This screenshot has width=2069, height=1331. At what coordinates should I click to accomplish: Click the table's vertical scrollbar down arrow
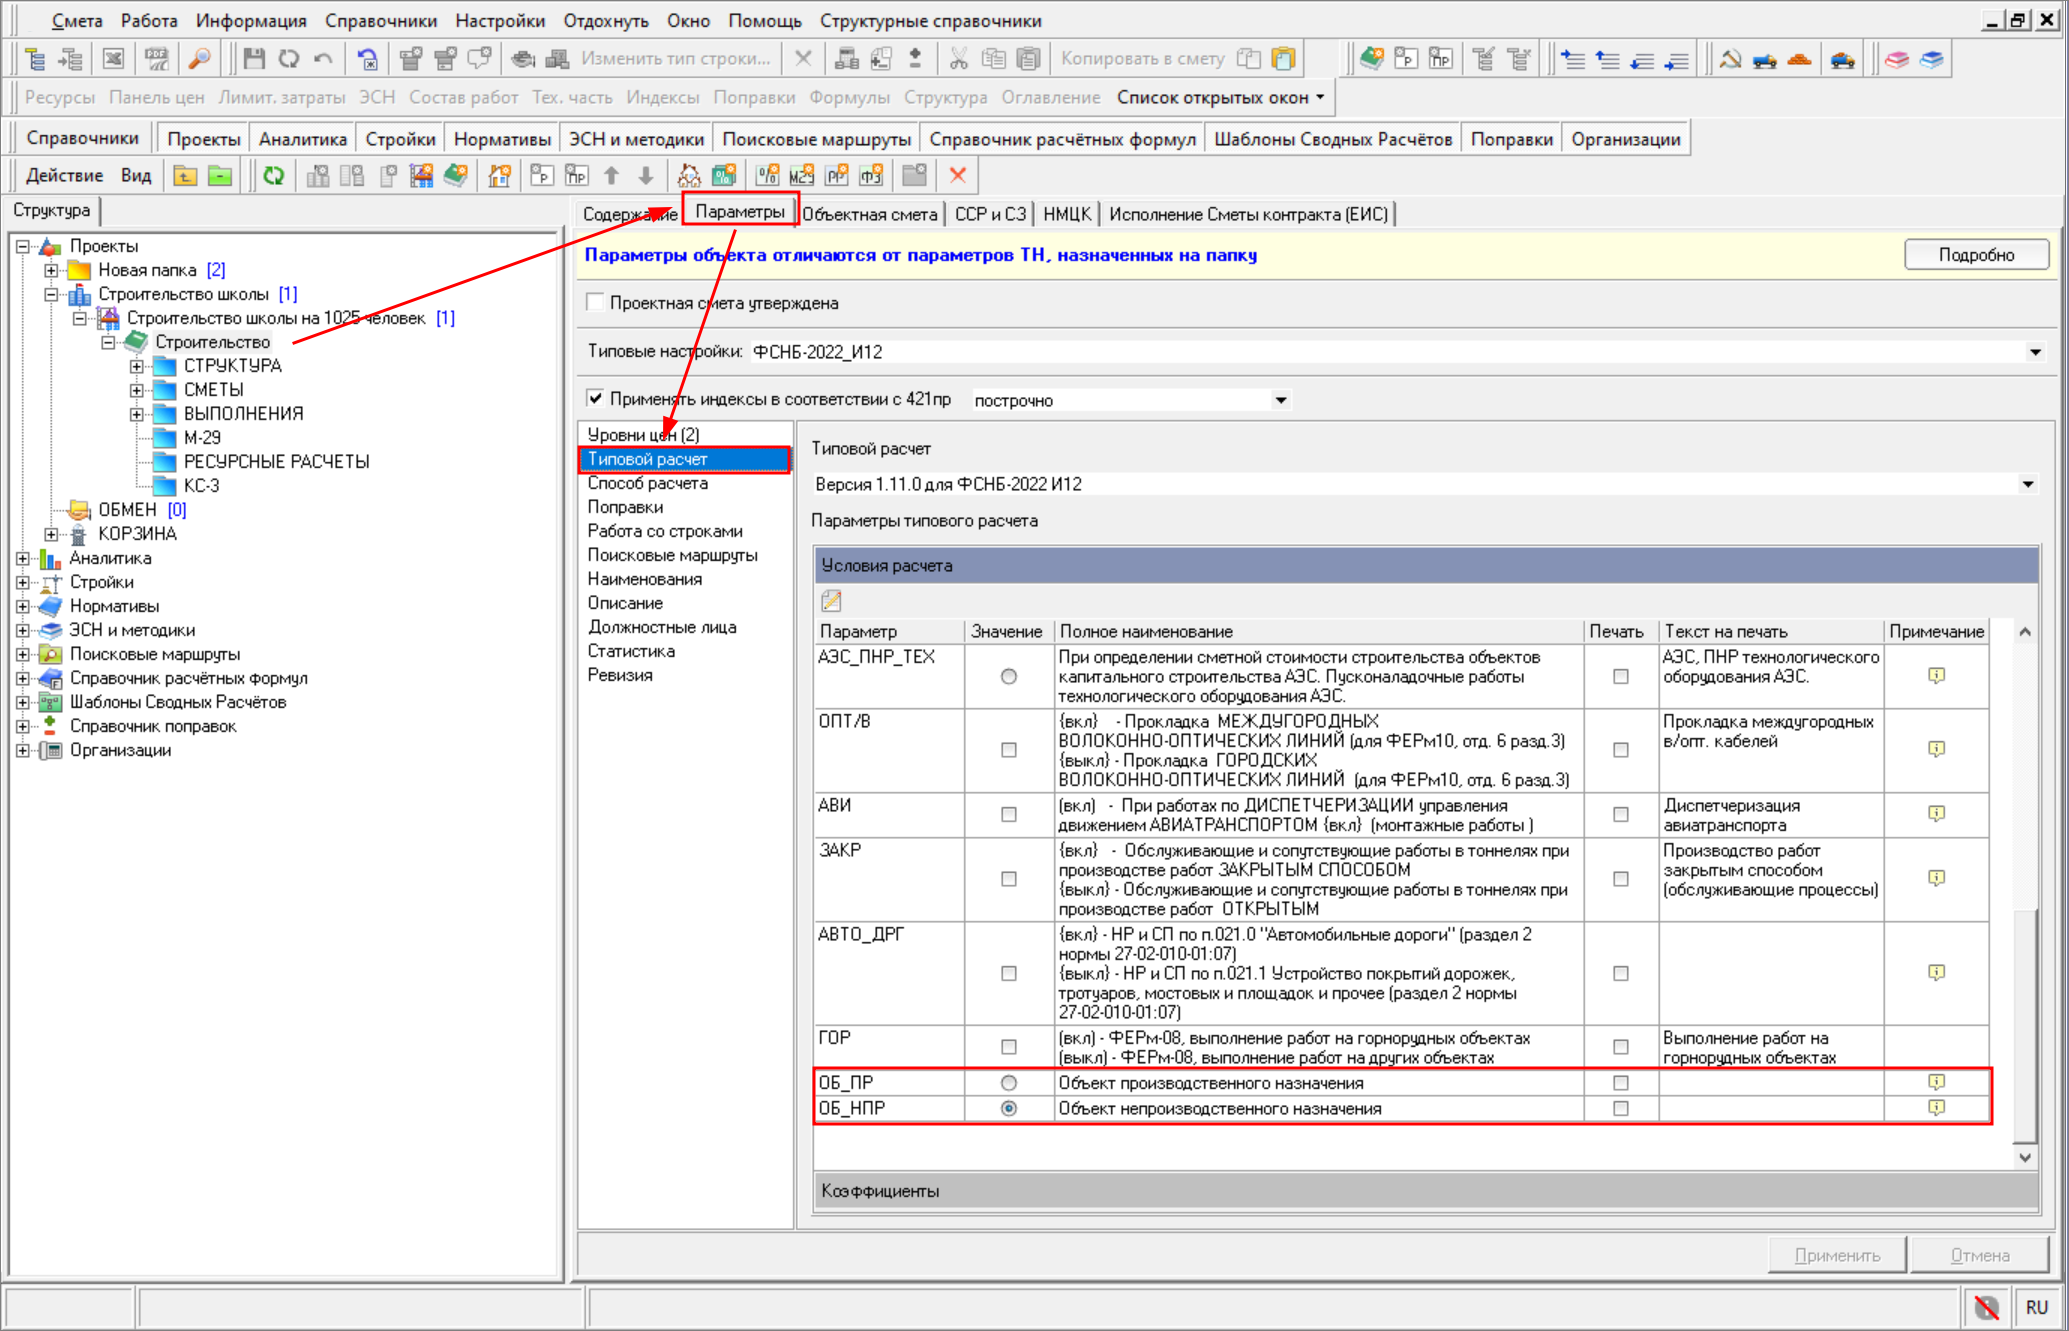tap(2024, 1157)
